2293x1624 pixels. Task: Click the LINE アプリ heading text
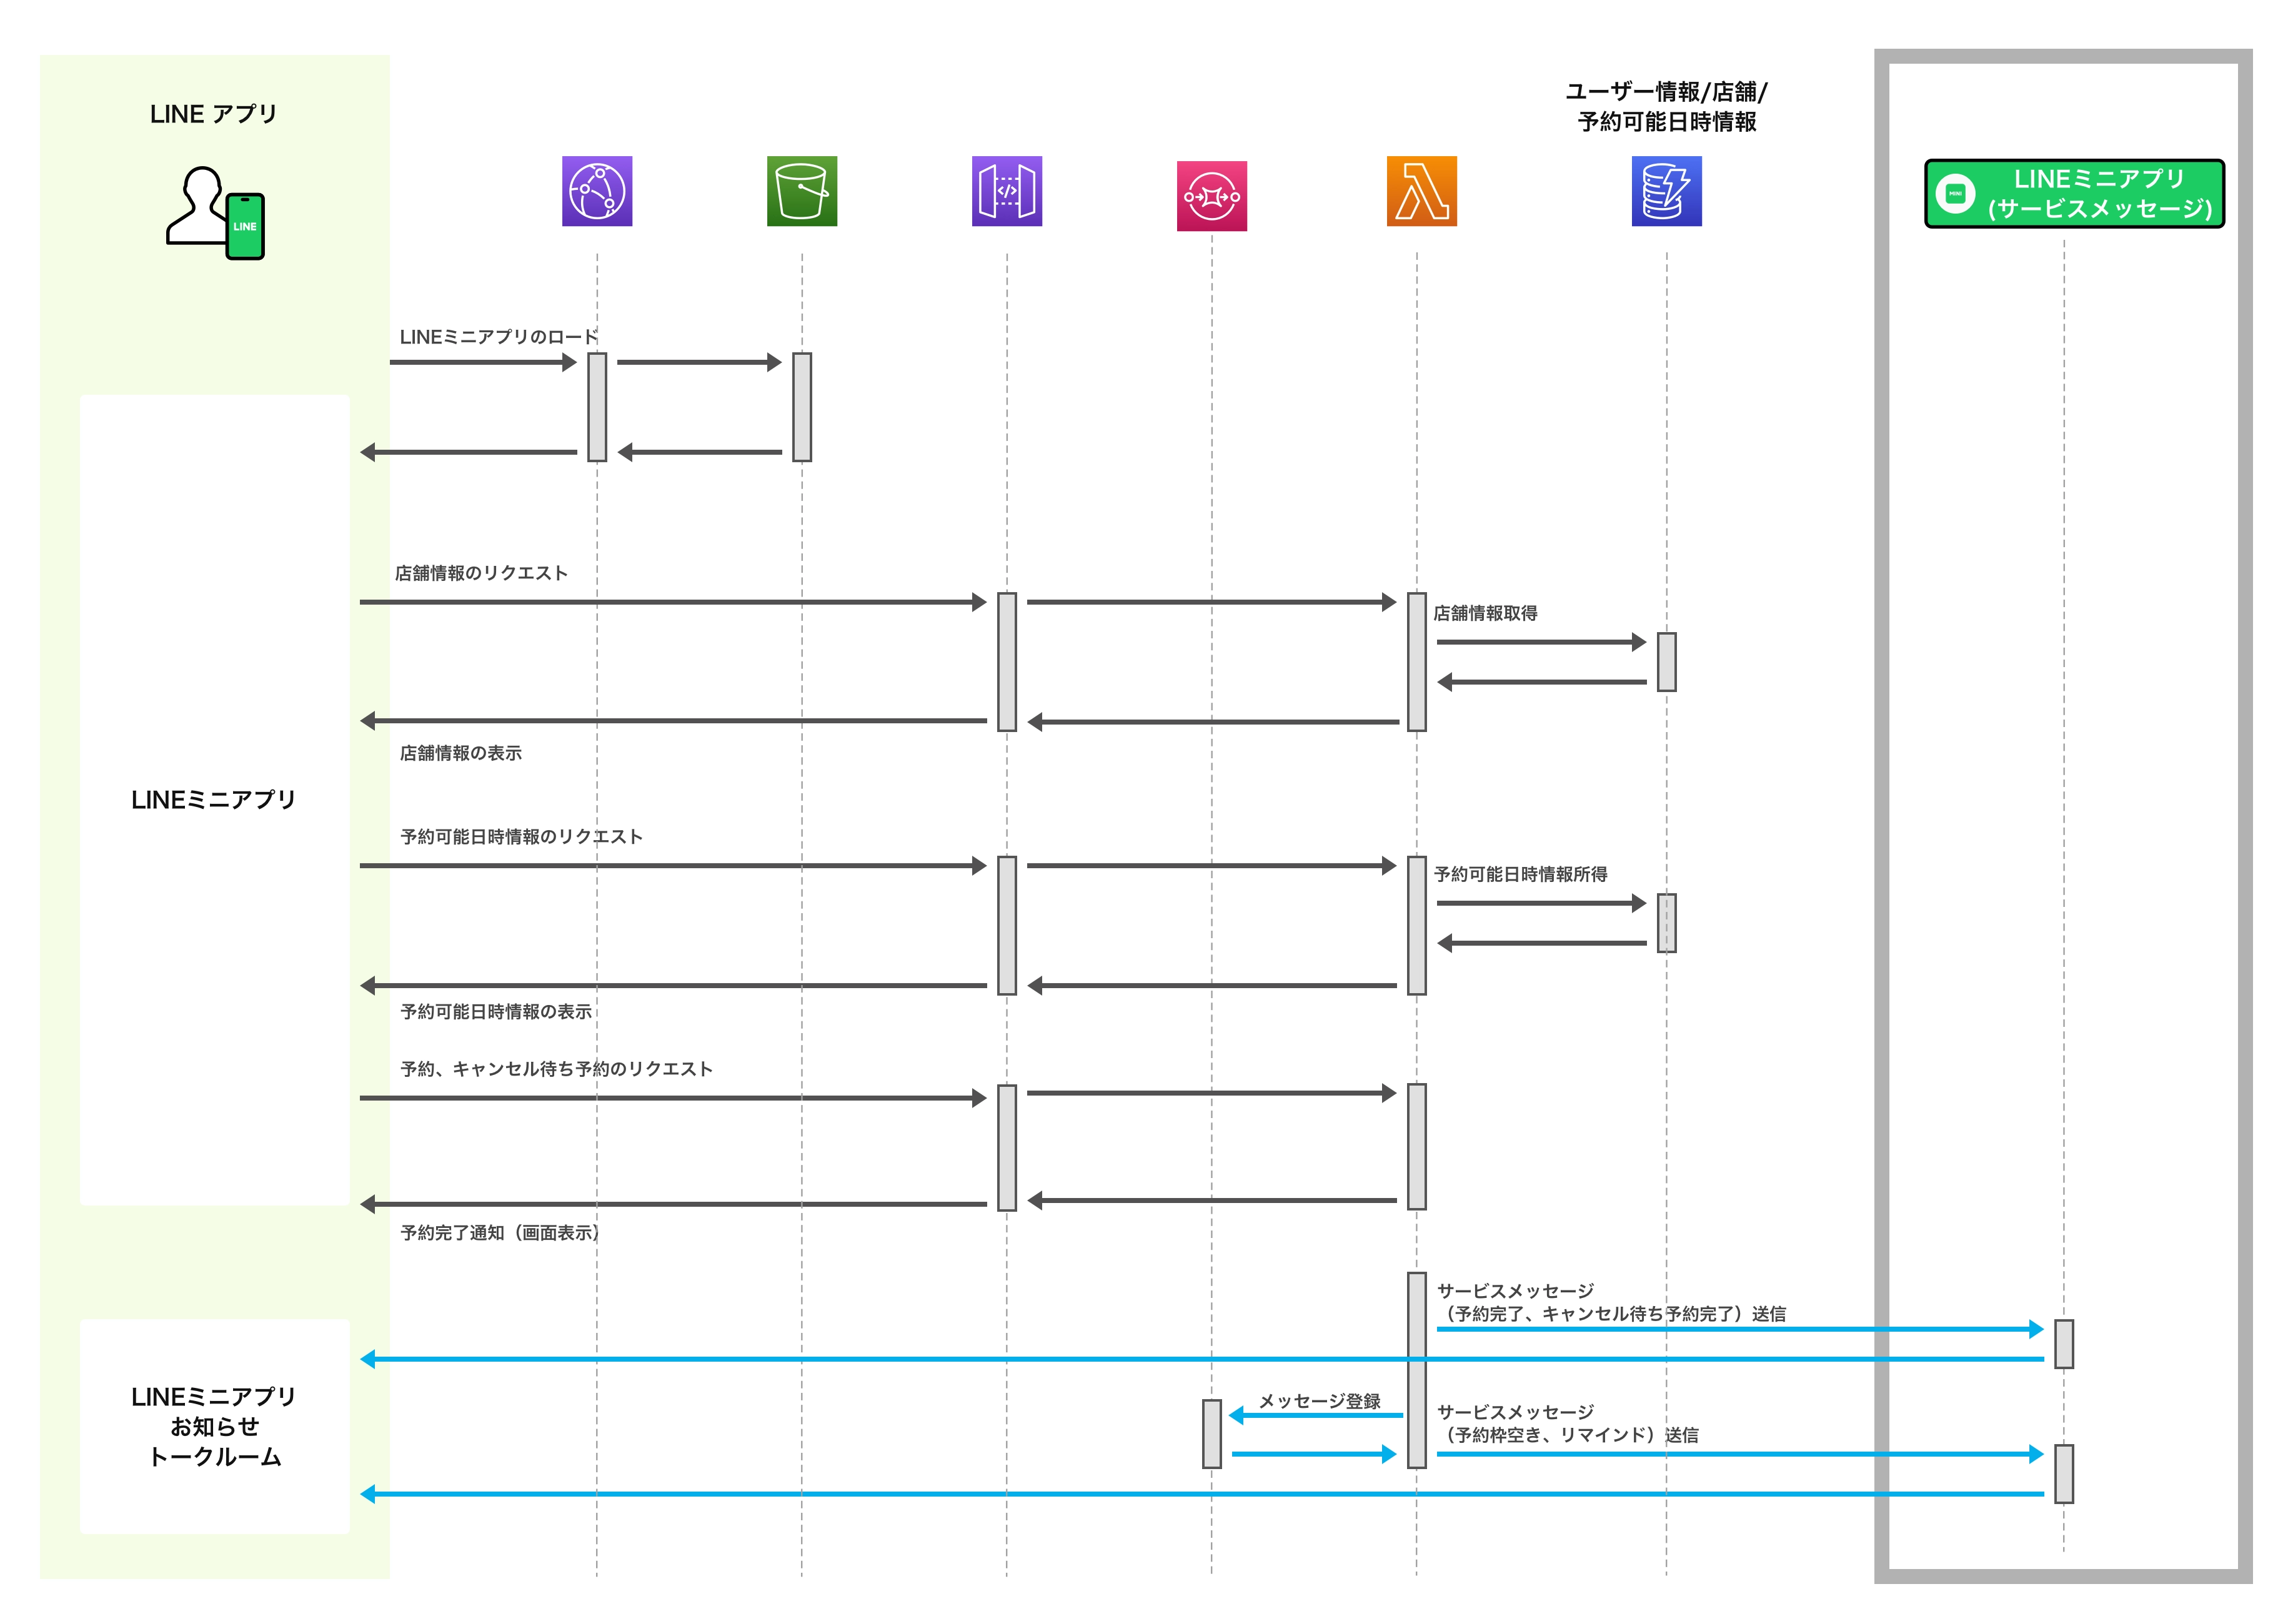(x=213, y=114)
